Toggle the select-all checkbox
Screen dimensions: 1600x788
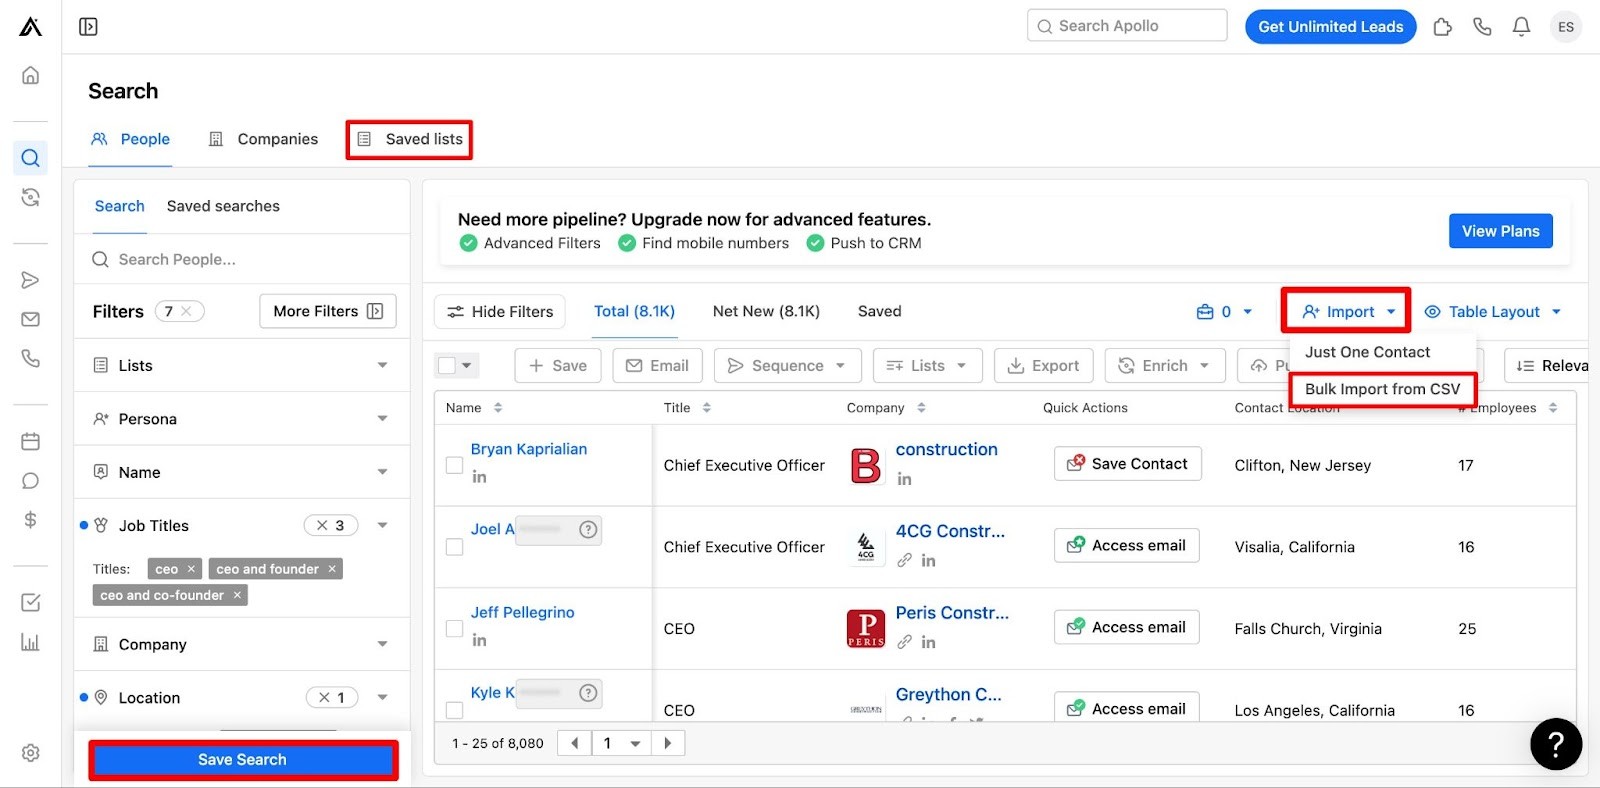pos(447,365)
